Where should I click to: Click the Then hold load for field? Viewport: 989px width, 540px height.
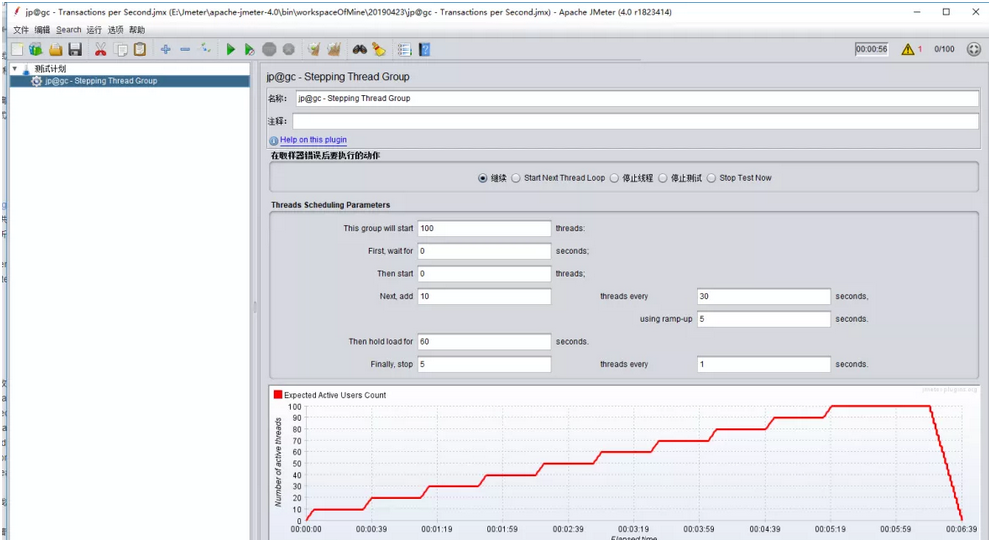pos(484,342)
